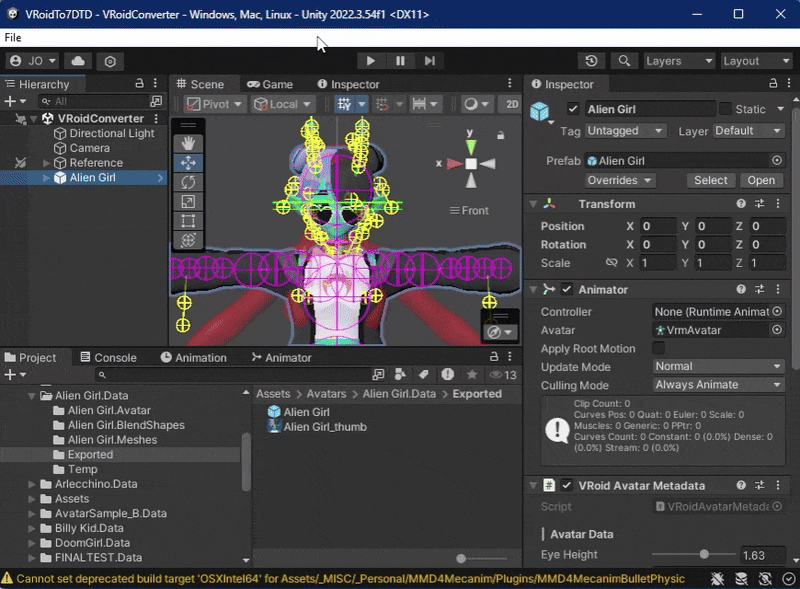Open Unity Cloud services

pos(78,61)
